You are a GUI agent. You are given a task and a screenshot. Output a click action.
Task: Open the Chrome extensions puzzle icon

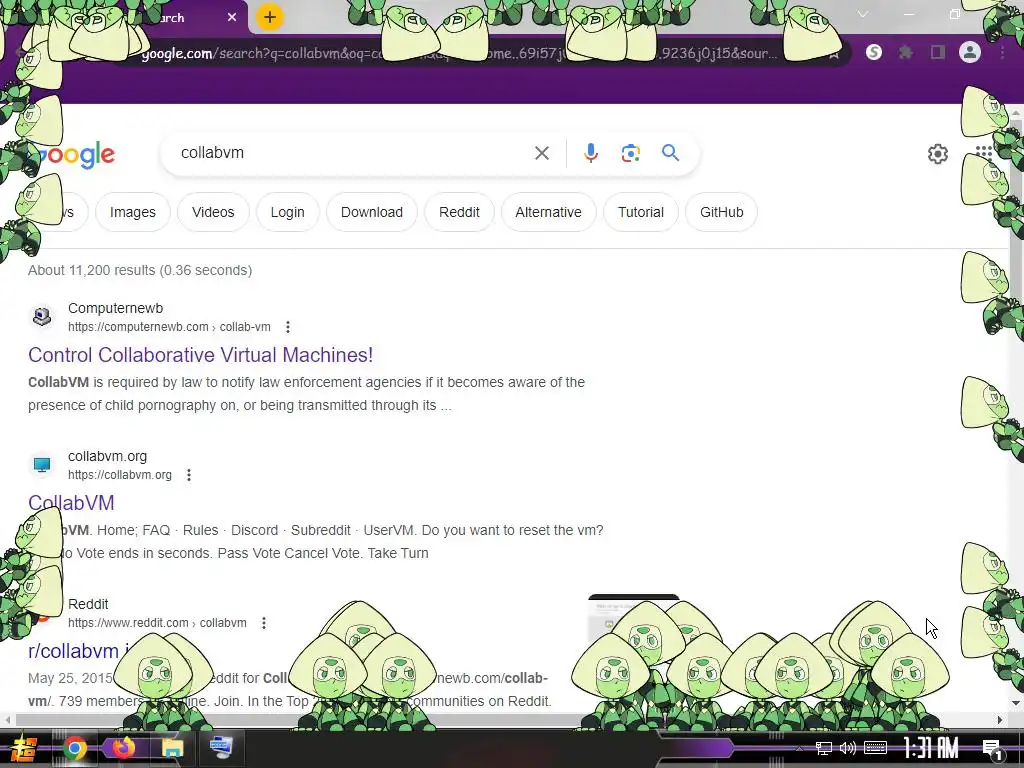(905, 52)
